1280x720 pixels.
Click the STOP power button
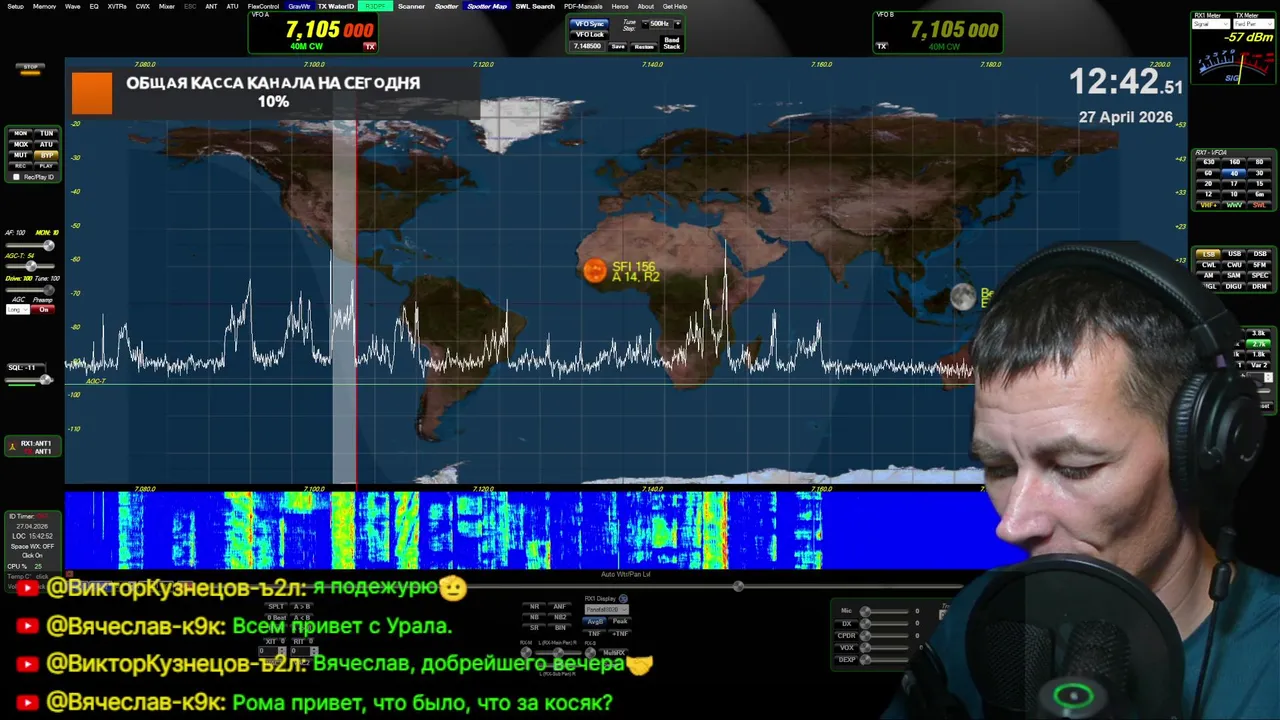click(30, 68)
